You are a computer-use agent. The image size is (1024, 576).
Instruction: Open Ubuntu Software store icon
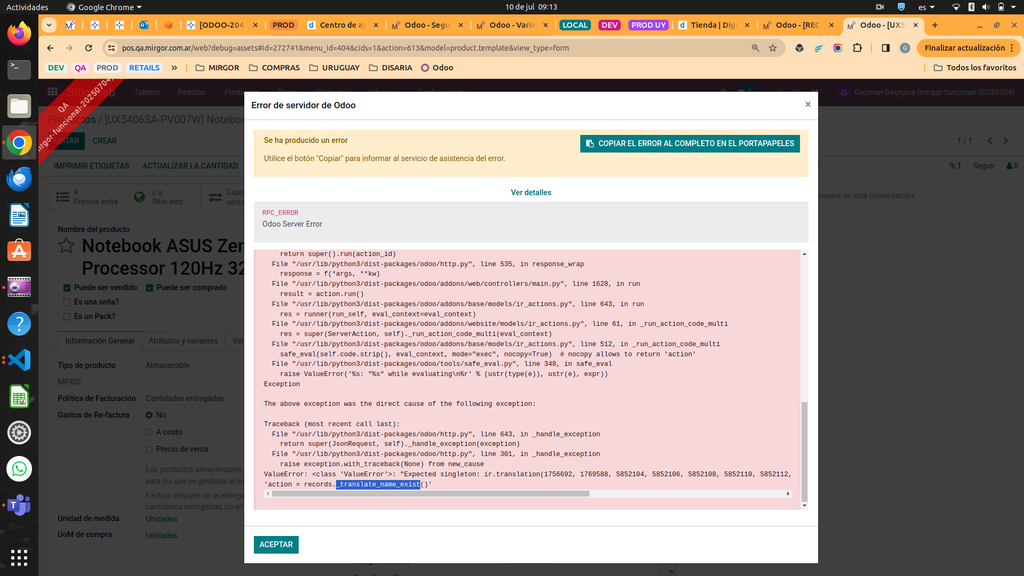tap(19, 251)
